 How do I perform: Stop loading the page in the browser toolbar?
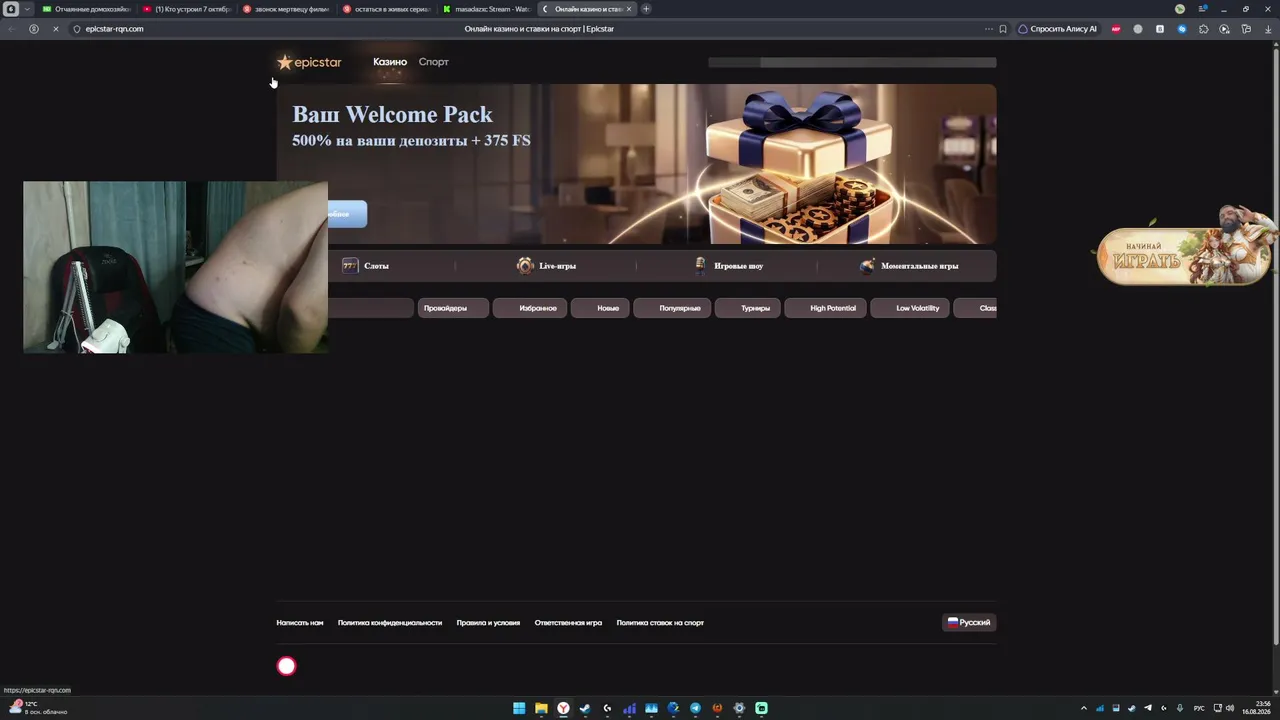coord(55,29)
